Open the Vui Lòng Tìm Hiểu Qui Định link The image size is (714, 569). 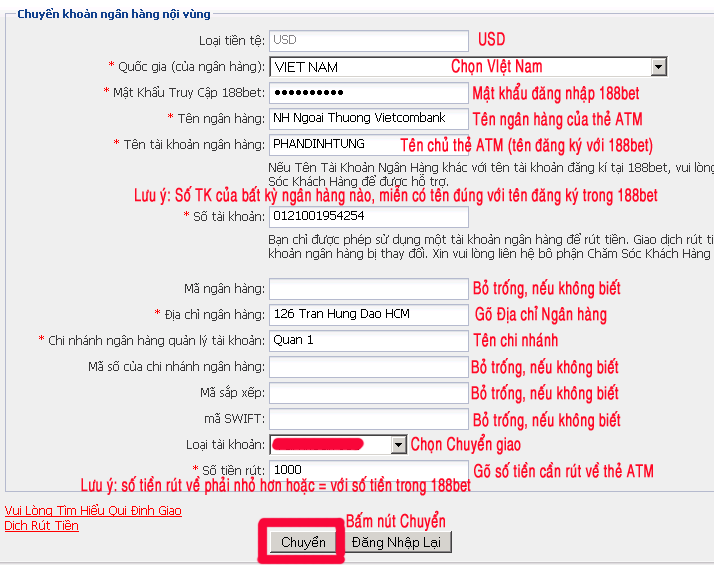[x=93, y=518]
